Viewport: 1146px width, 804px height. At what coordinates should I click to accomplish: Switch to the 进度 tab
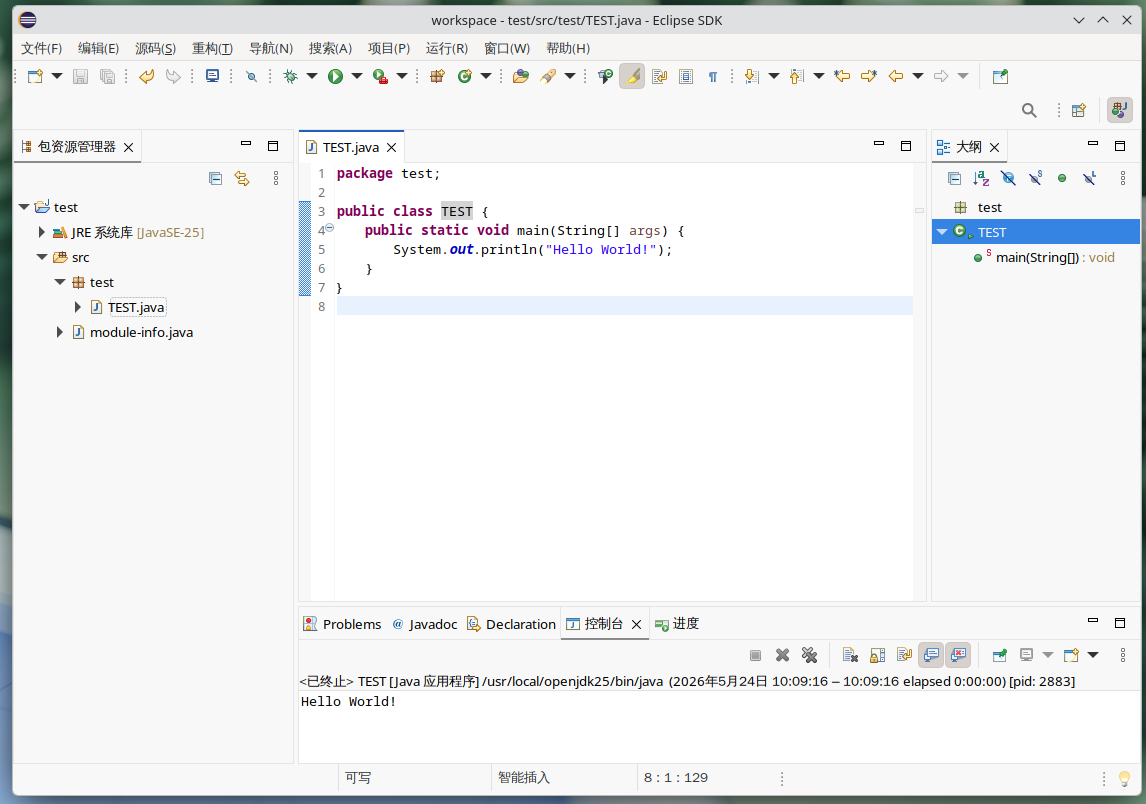678,624
